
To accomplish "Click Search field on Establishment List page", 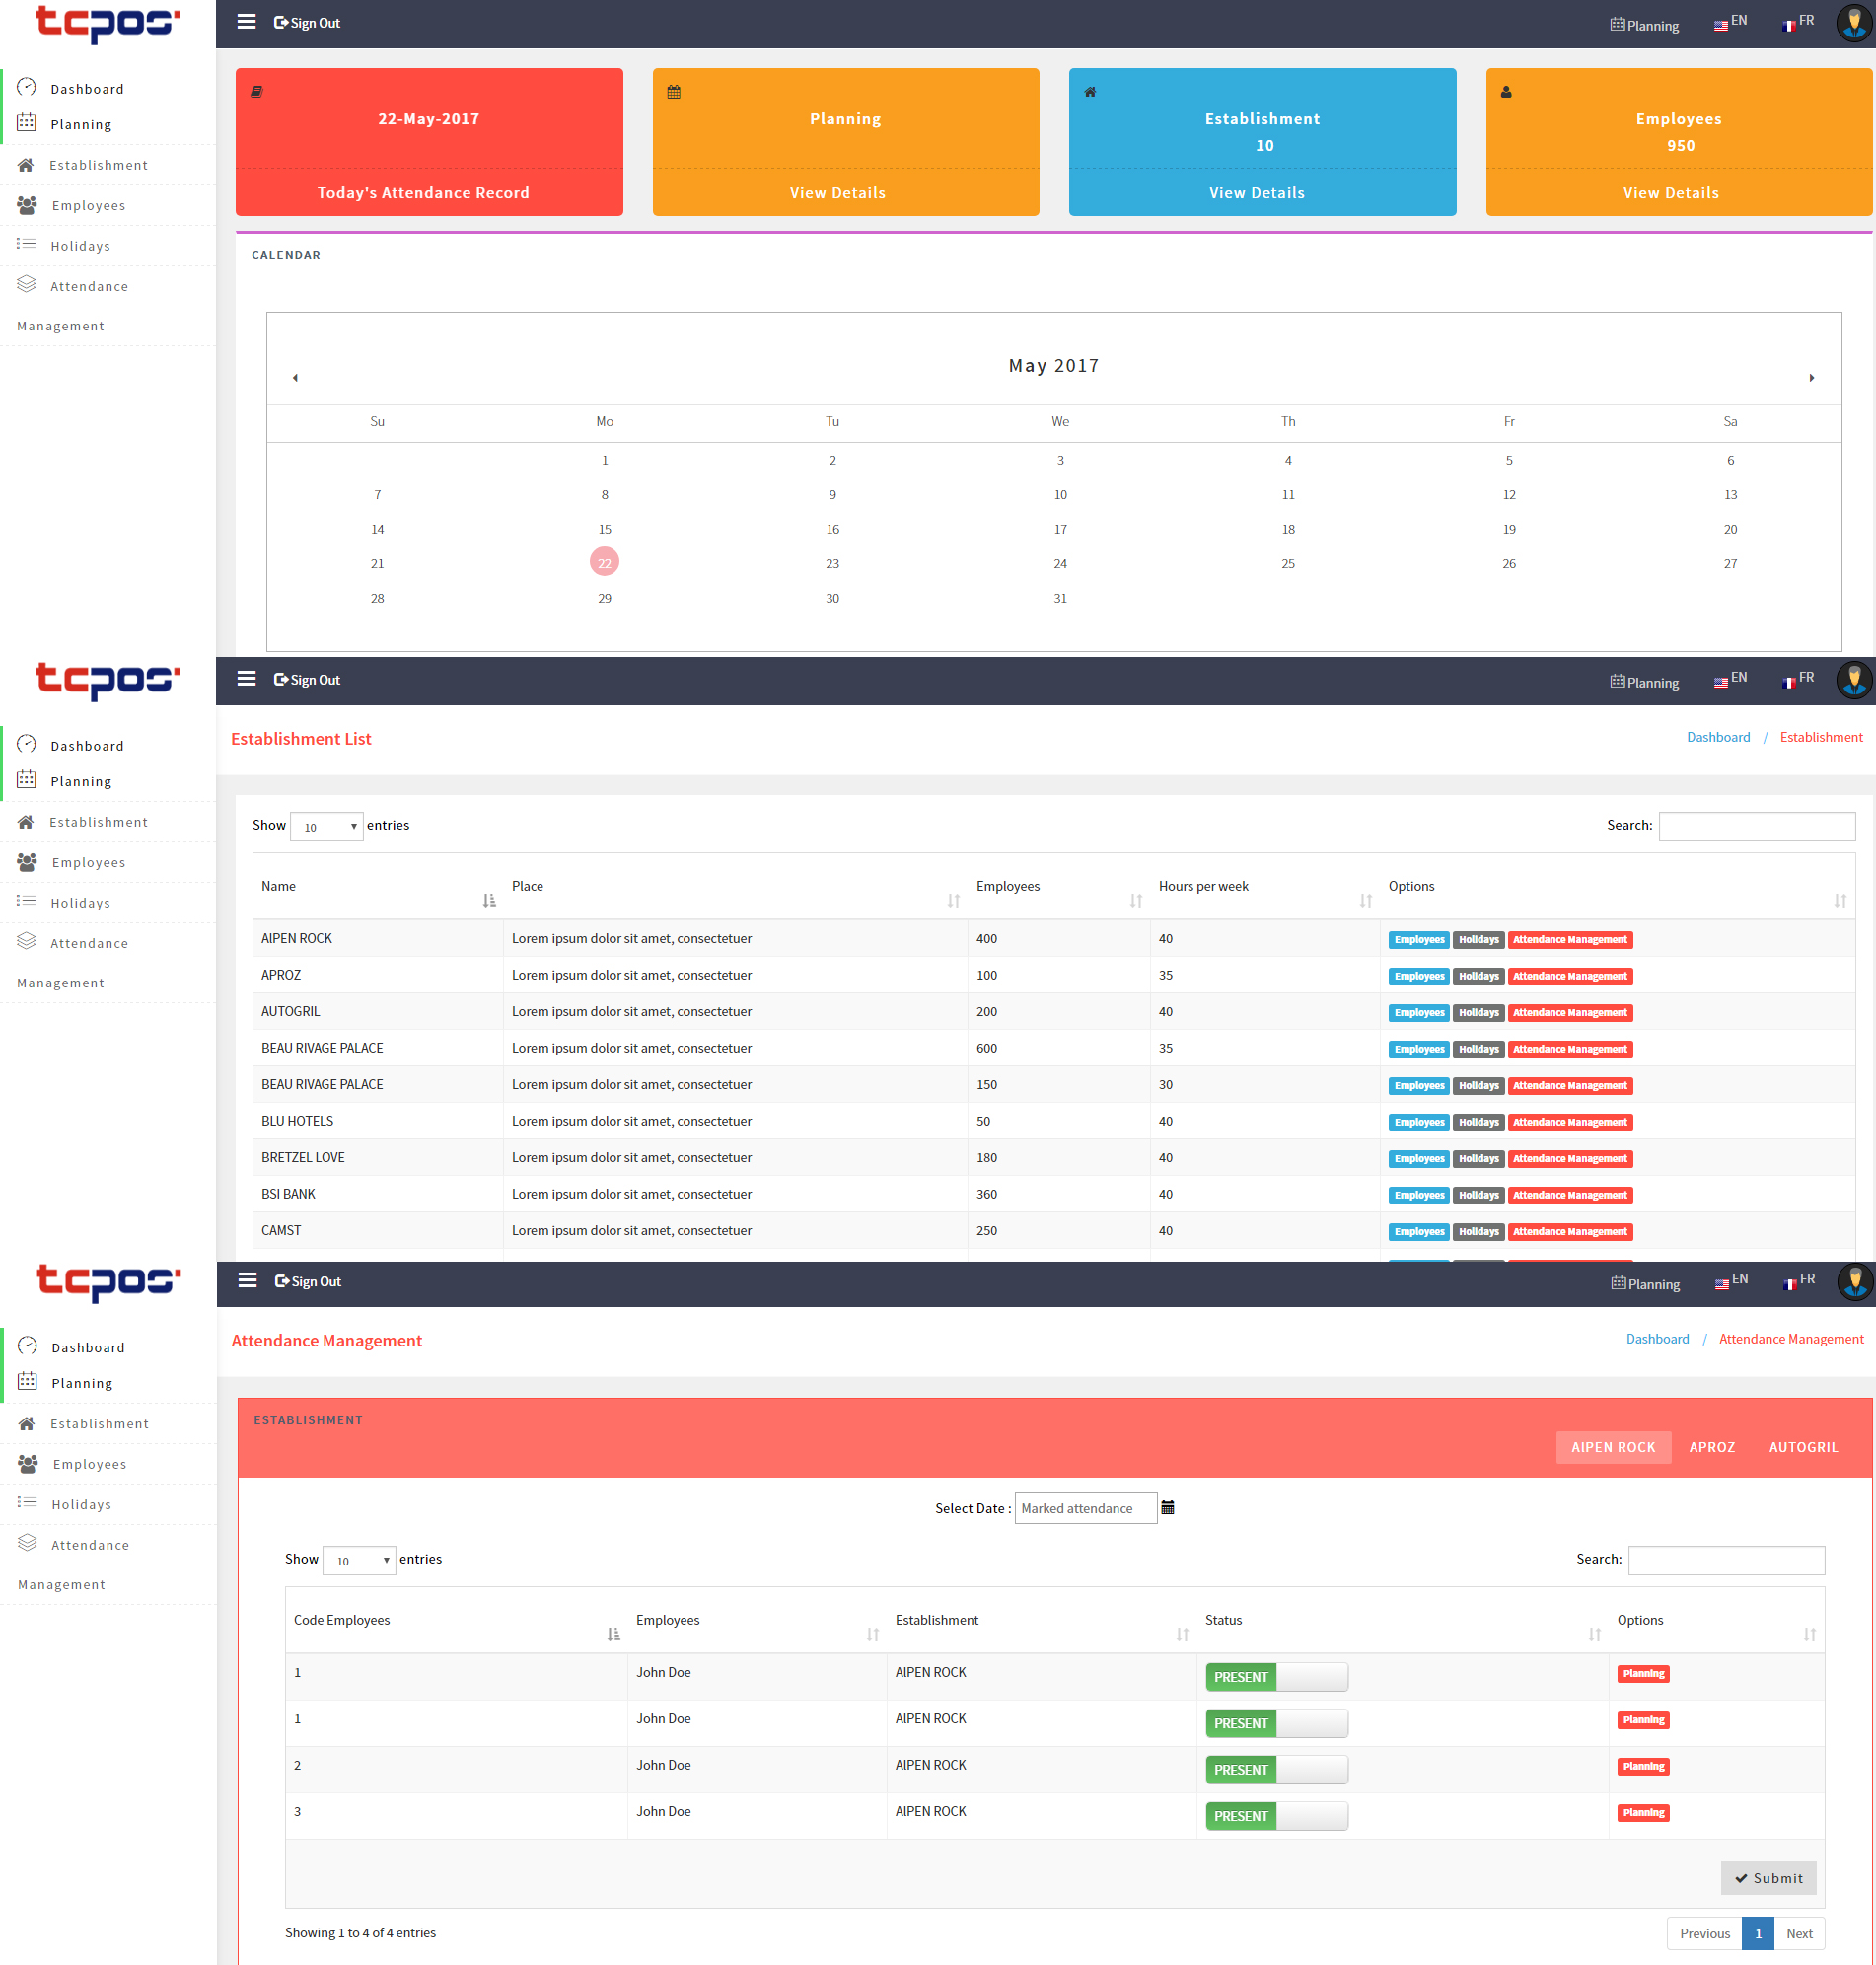I will pos(1756,826).
